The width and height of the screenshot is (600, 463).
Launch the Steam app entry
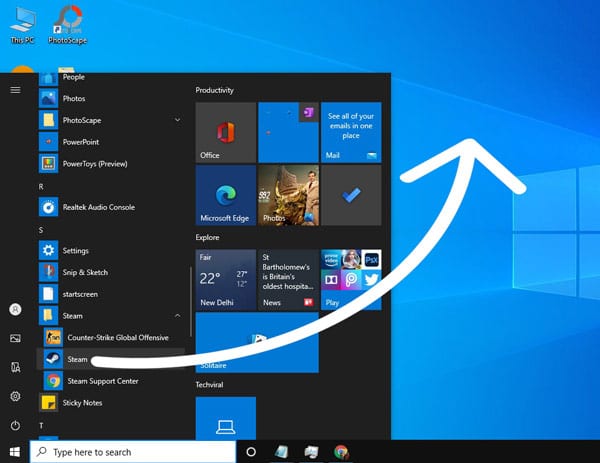pos(111,359)
